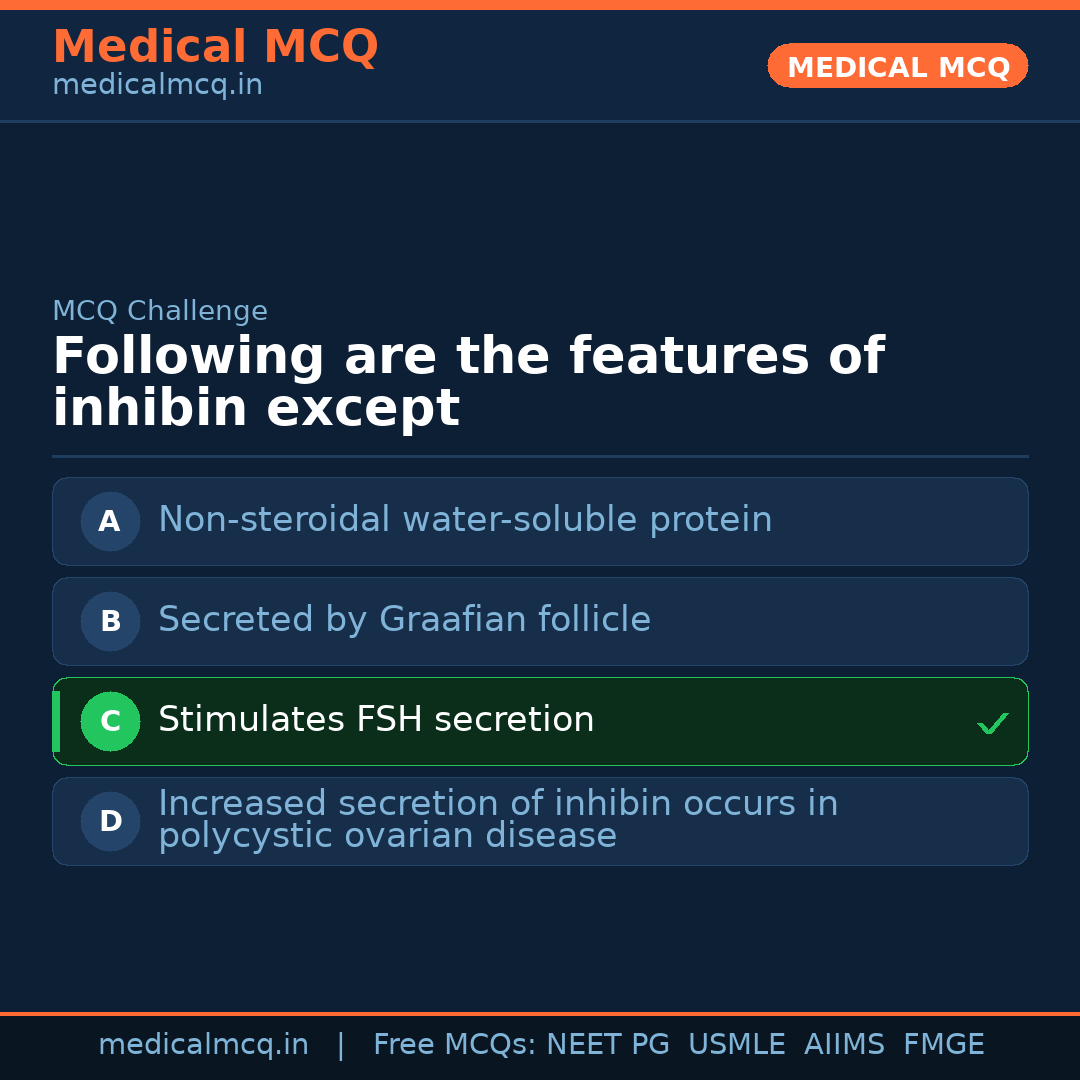Select option "Secreted by Graafian follicle"
Screen dimensions: 1080x1080
pos(404,620)
